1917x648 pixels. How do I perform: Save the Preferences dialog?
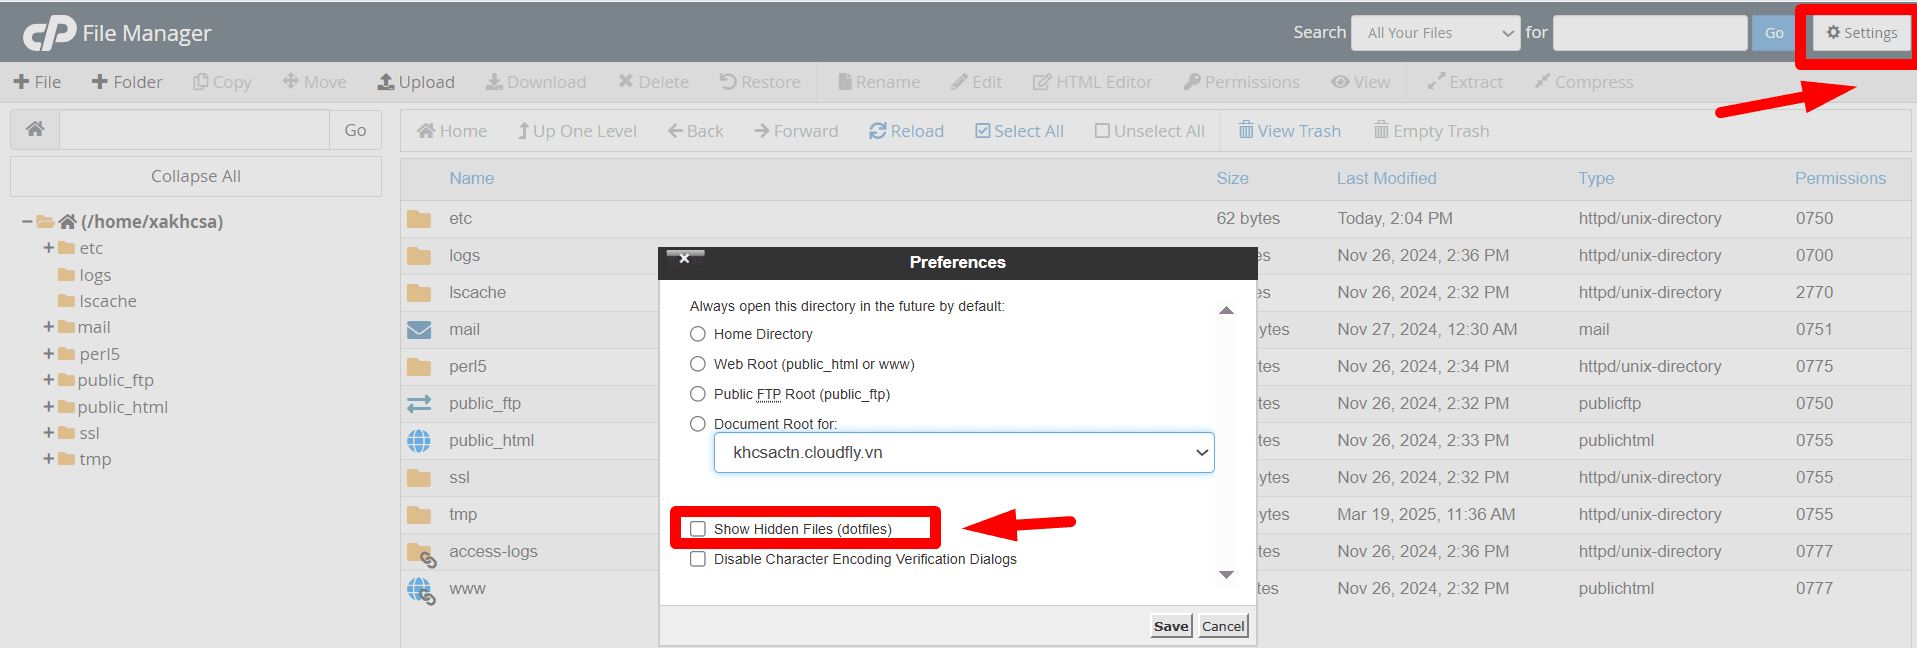pyautogui.click(x=1170, y=626)
